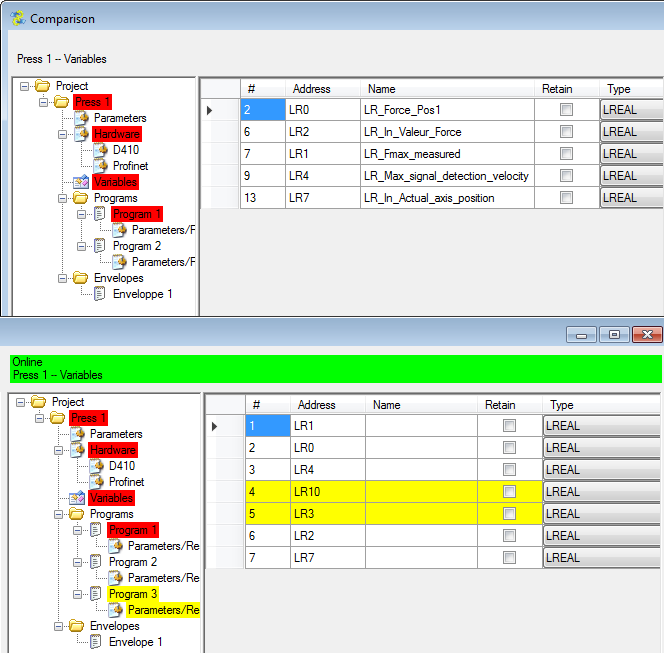Open Type LREAL dropdown for Online LR10 row
Image resolution: width=664 pixels, height=653 pixels.
click(x=602, y=492)
